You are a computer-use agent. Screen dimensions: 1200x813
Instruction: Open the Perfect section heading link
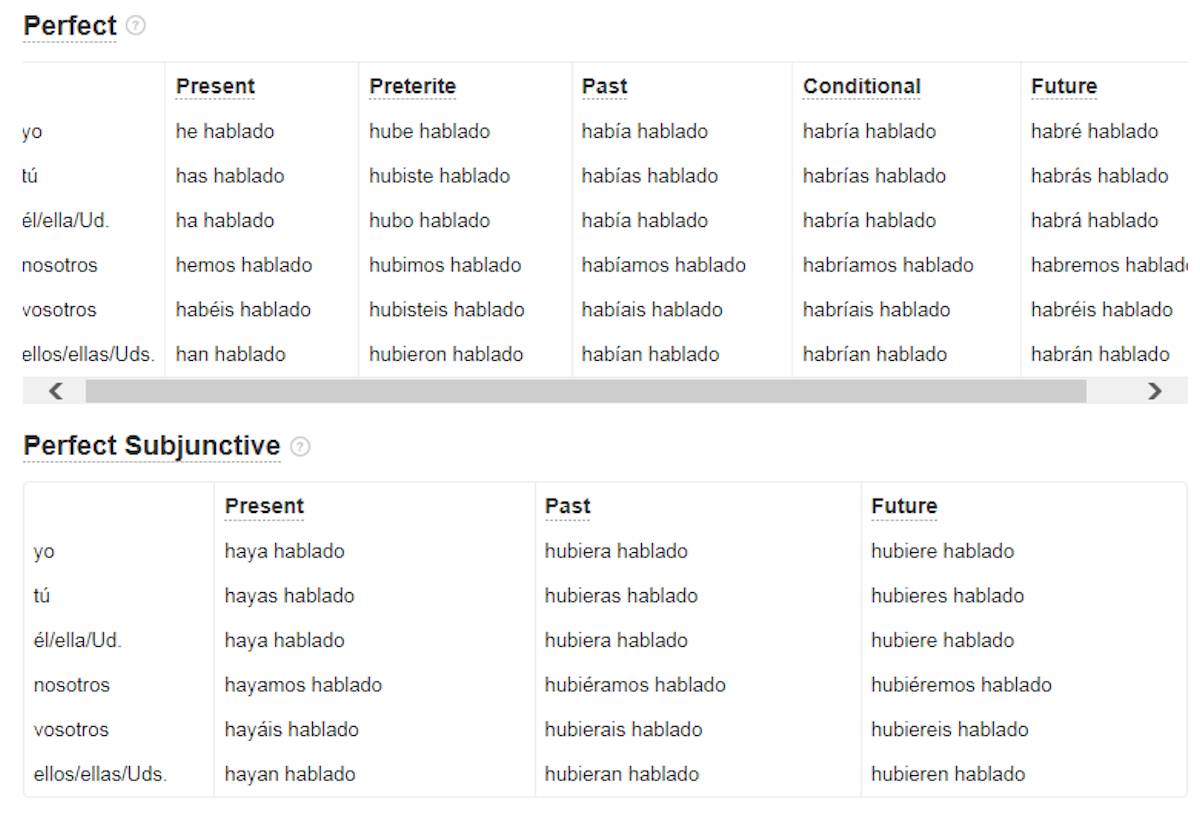click(70, 26)
